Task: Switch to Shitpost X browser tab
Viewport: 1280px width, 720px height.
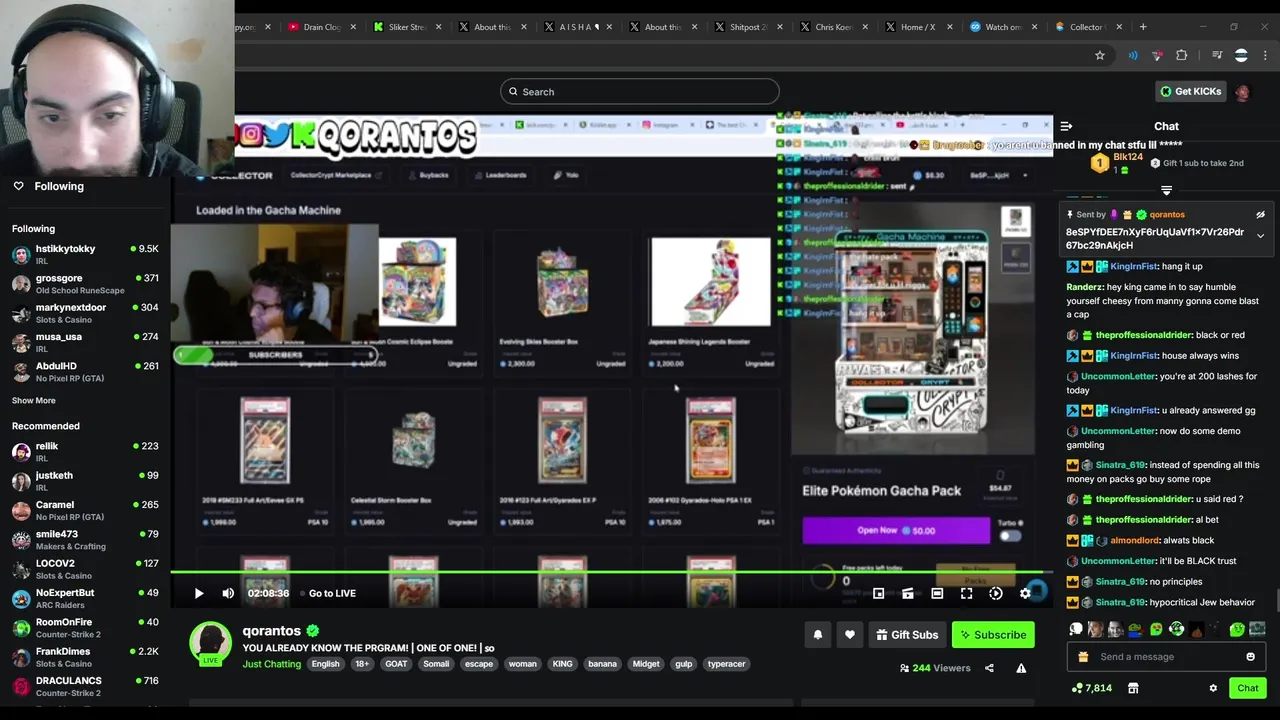Action: 747,27
